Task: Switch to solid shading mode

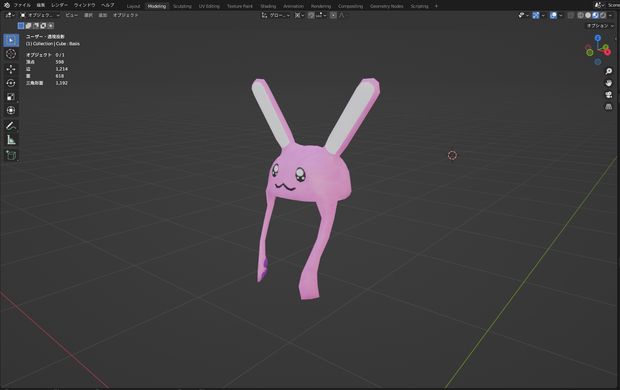Action: coord(588,15)
